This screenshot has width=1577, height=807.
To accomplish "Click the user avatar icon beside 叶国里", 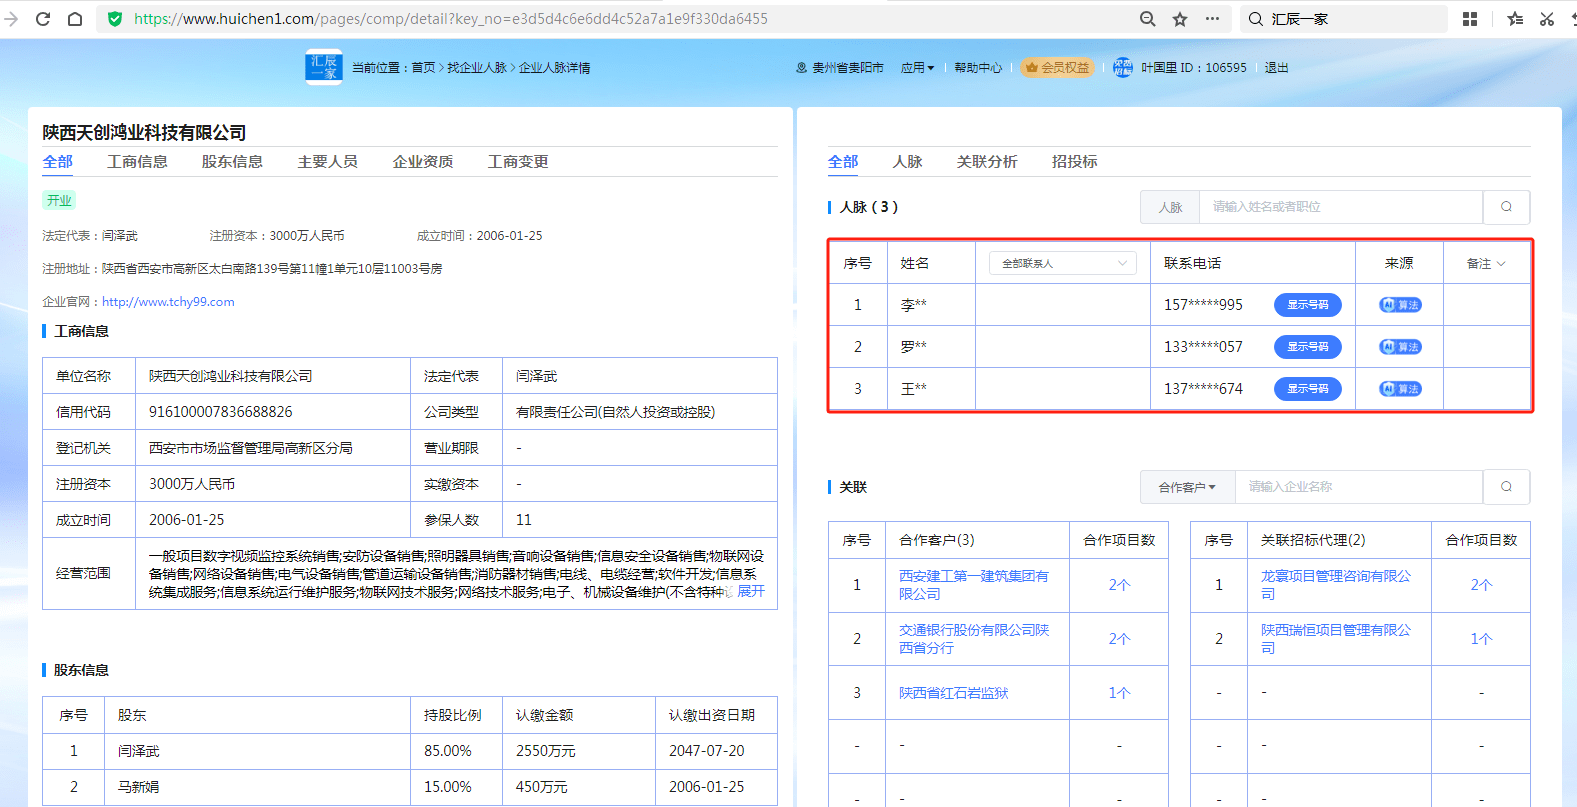I will click(x=1123, y=67).
